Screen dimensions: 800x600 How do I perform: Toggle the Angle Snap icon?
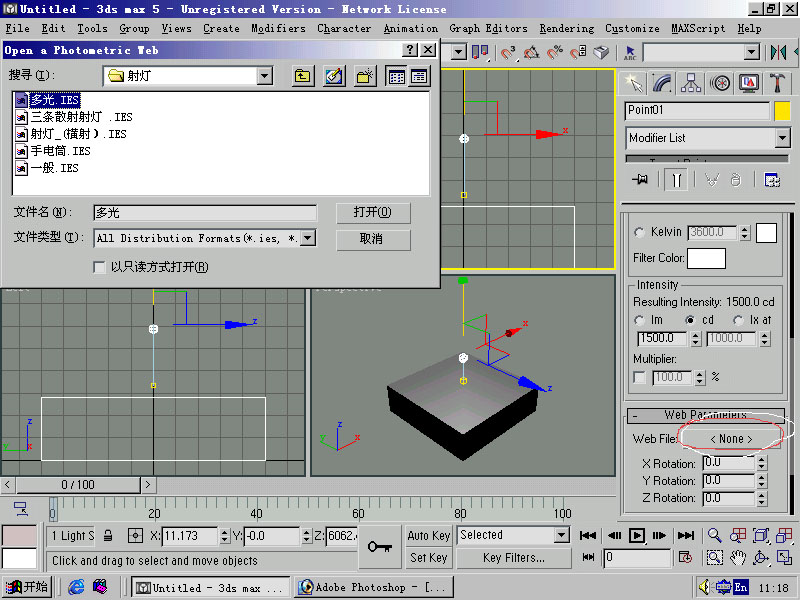(x=531, y=52)
